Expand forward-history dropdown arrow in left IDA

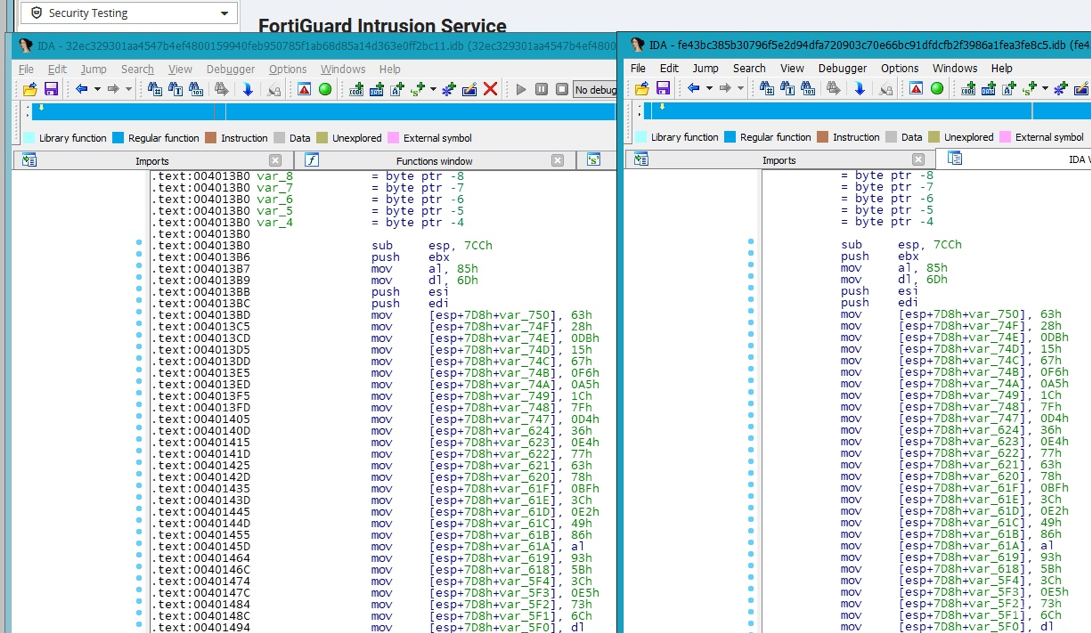[129, 89]
